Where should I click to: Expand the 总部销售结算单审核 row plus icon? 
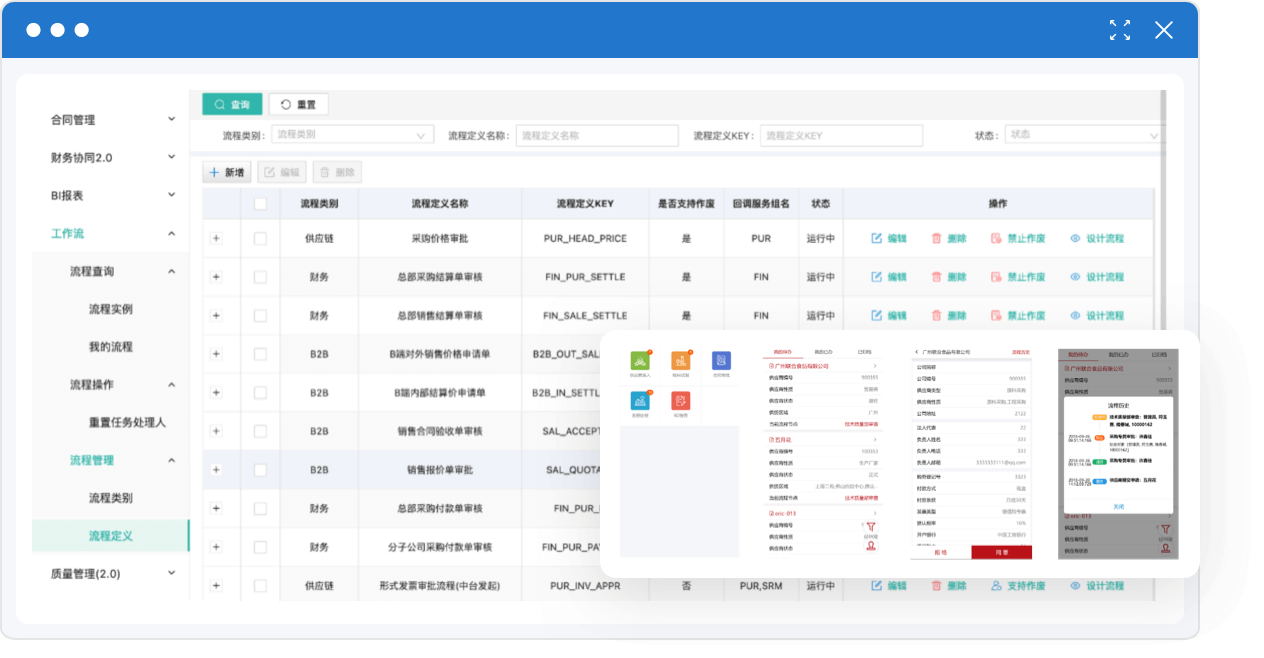(216, 315)
